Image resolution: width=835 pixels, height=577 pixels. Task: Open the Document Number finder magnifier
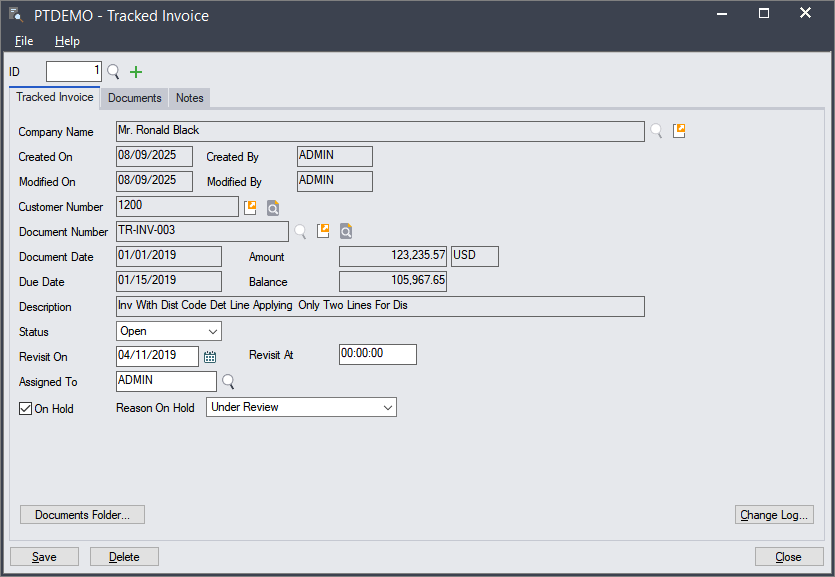tap(299, 232)
